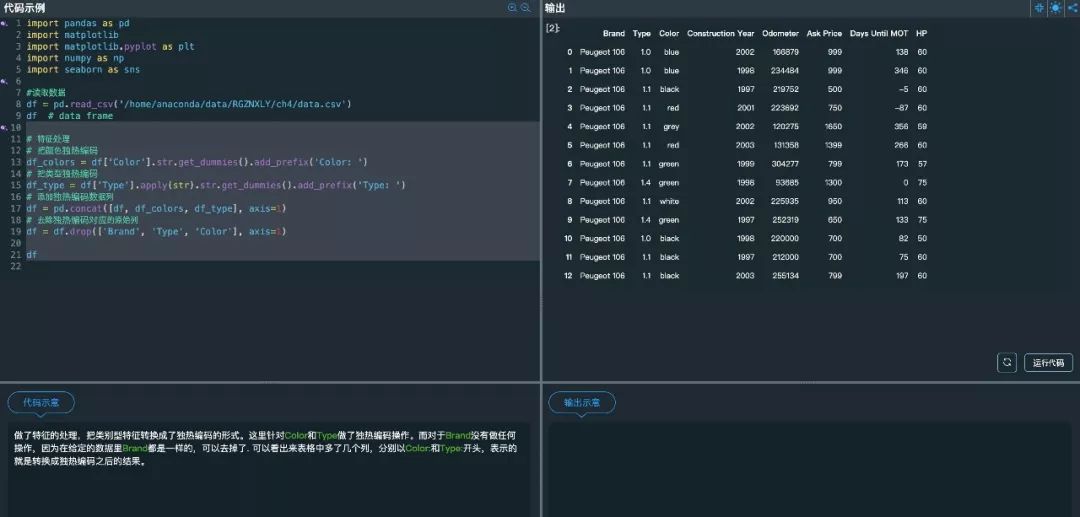This screenshot has width=1080, height=517.
Task: Click the cell marker beside line 10
Action: click(x=3, y=127)
